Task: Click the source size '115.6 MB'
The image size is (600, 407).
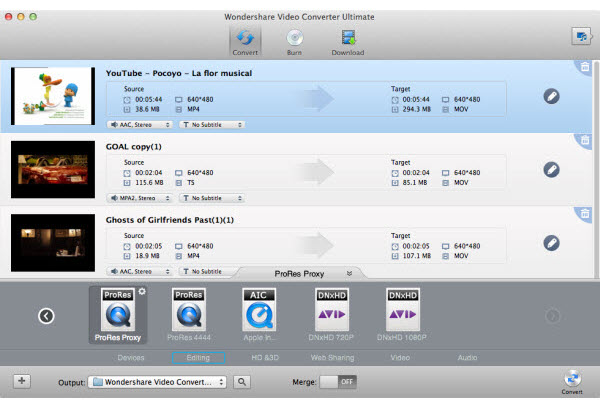Action: (x=149, y=183)
